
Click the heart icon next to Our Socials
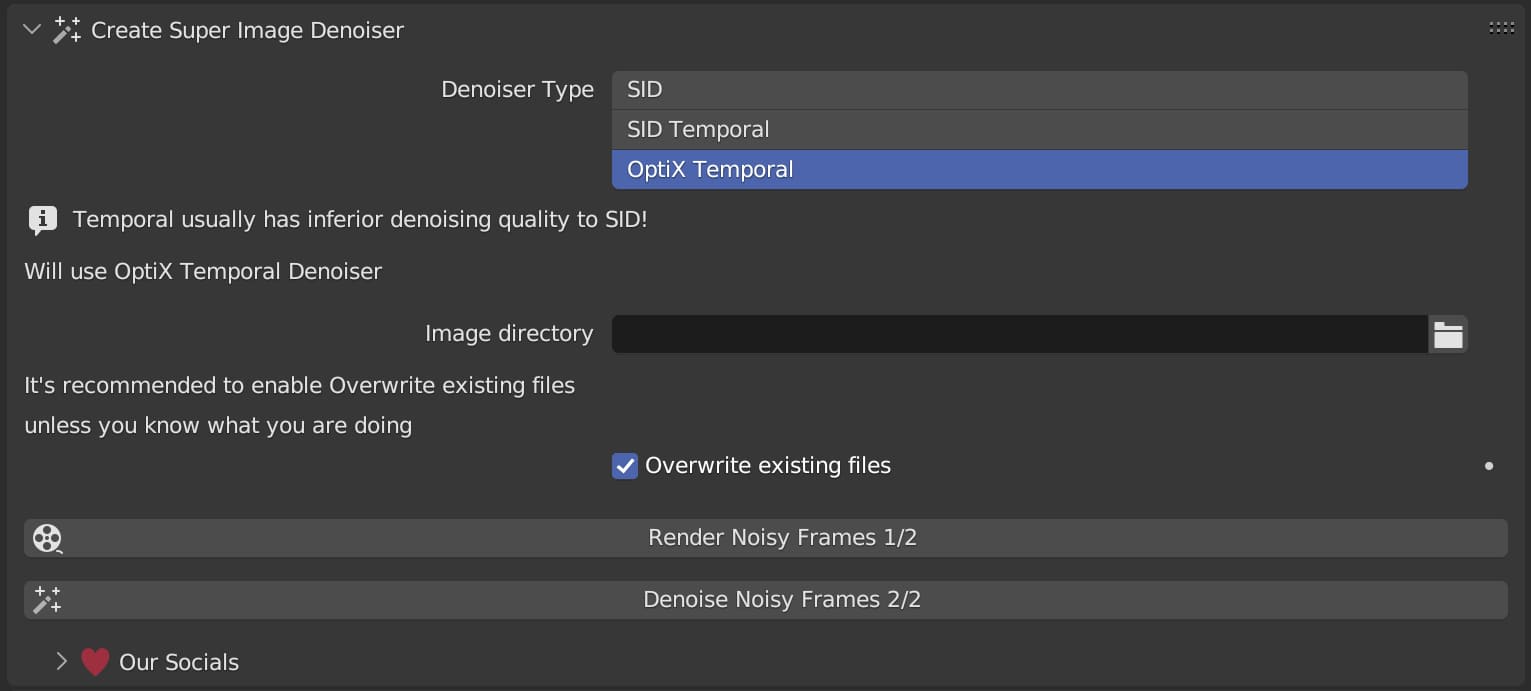(x=94, y=661)
